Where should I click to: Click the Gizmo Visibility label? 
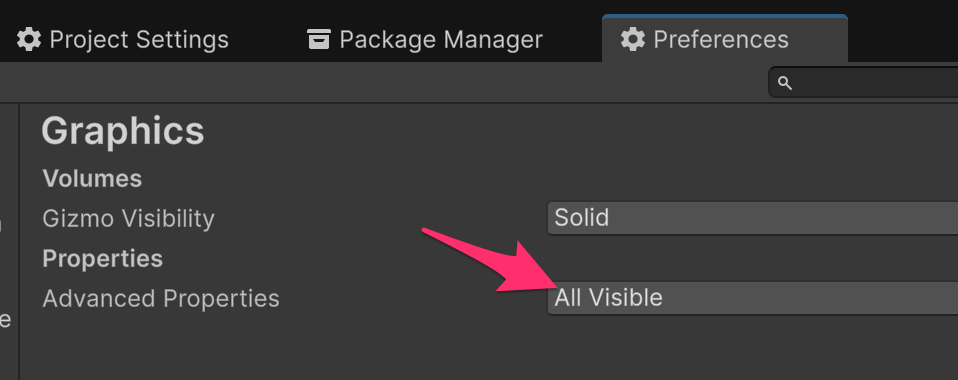128,219
